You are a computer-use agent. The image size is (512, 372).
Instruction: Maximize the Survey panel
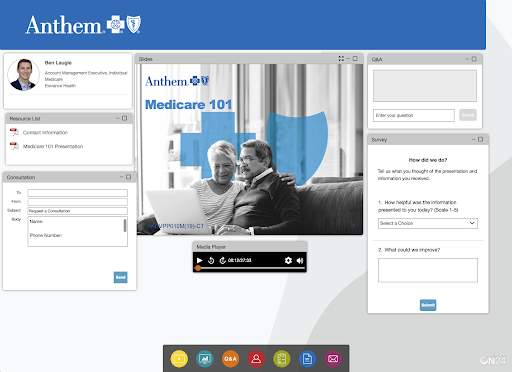(480, 139)
